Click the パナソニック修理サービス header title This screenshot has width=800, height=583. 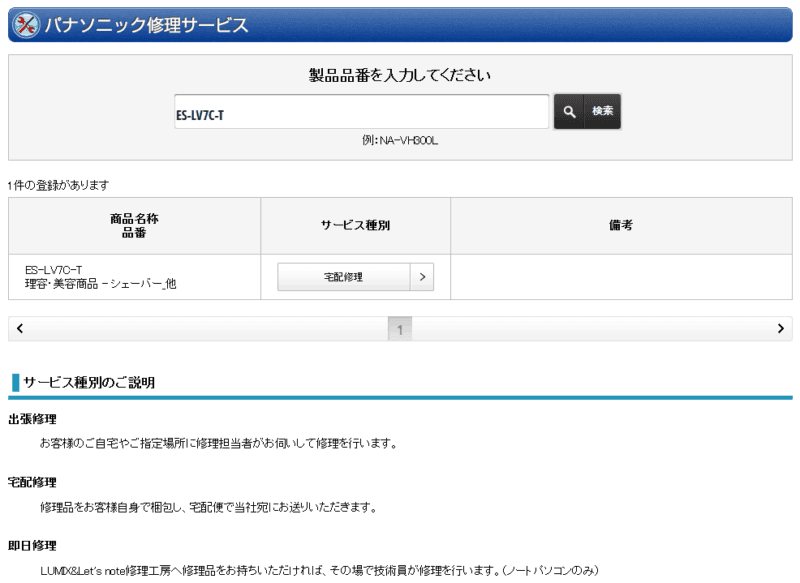tap(146, 26)
